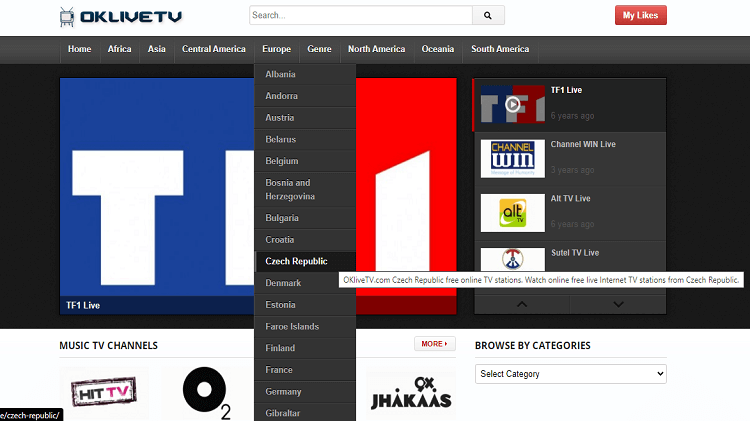Expand the Select Category dropdown

point(571,374)
